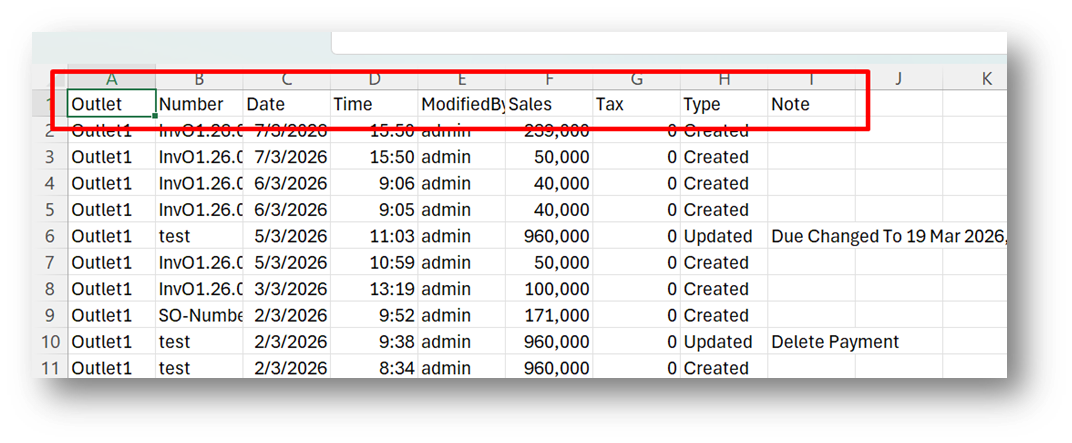The height and width of the screenshot is (443, 1072).
Task: Select the 13:19 time cell
Action: [x=374, y=289]
